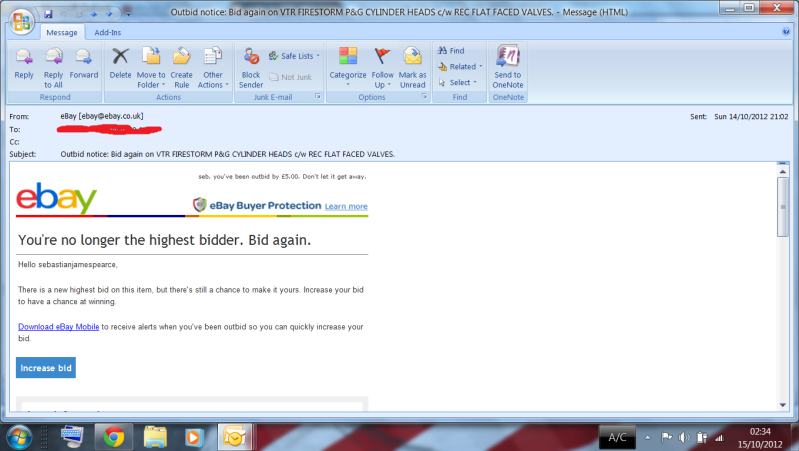Click the message scrollbar up arrow
The height and width of the screenshot is (451, 799).
[x=783, y=171]
